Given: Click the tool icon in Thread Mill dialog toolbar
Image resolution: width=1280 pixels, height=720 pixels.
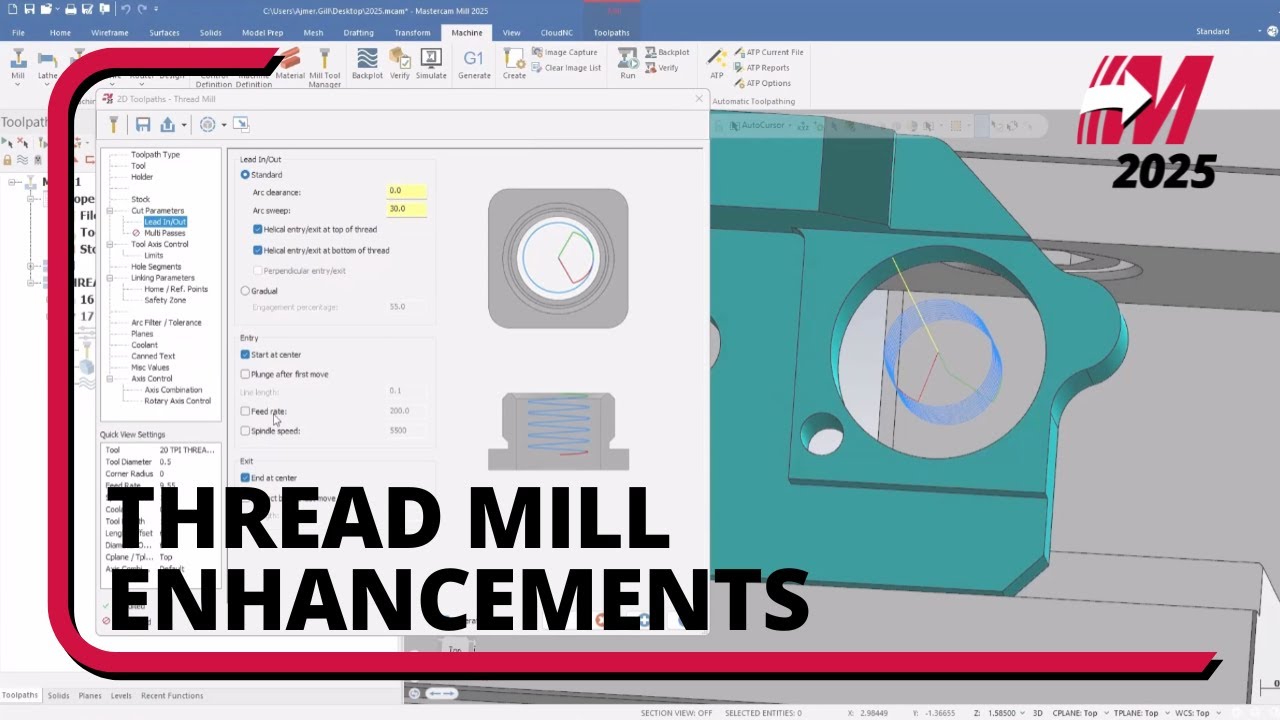Looking at the screenshot, I should coord(114,124).
